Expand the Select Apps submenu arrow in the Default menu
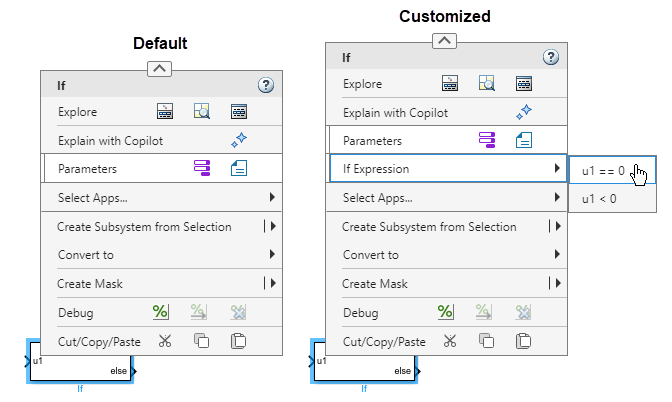Screen dimensions: 672x402 click(272, 198)
